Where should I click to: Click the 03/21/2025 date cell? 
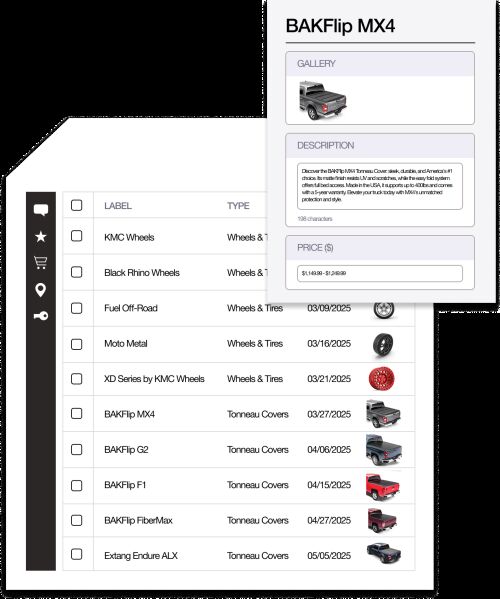(329, 379)
